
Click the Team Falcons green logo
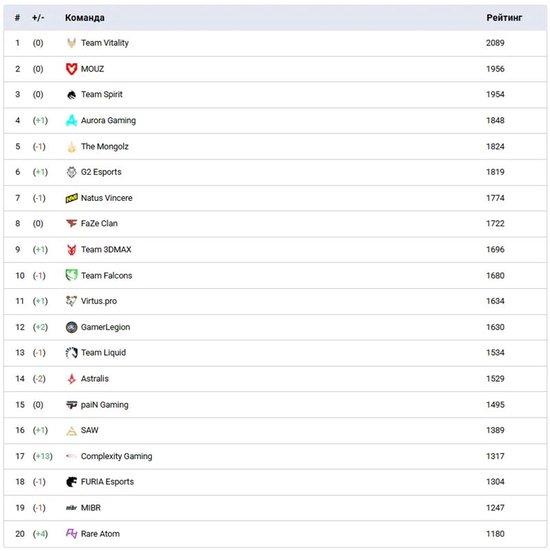(x=71, y=276)
